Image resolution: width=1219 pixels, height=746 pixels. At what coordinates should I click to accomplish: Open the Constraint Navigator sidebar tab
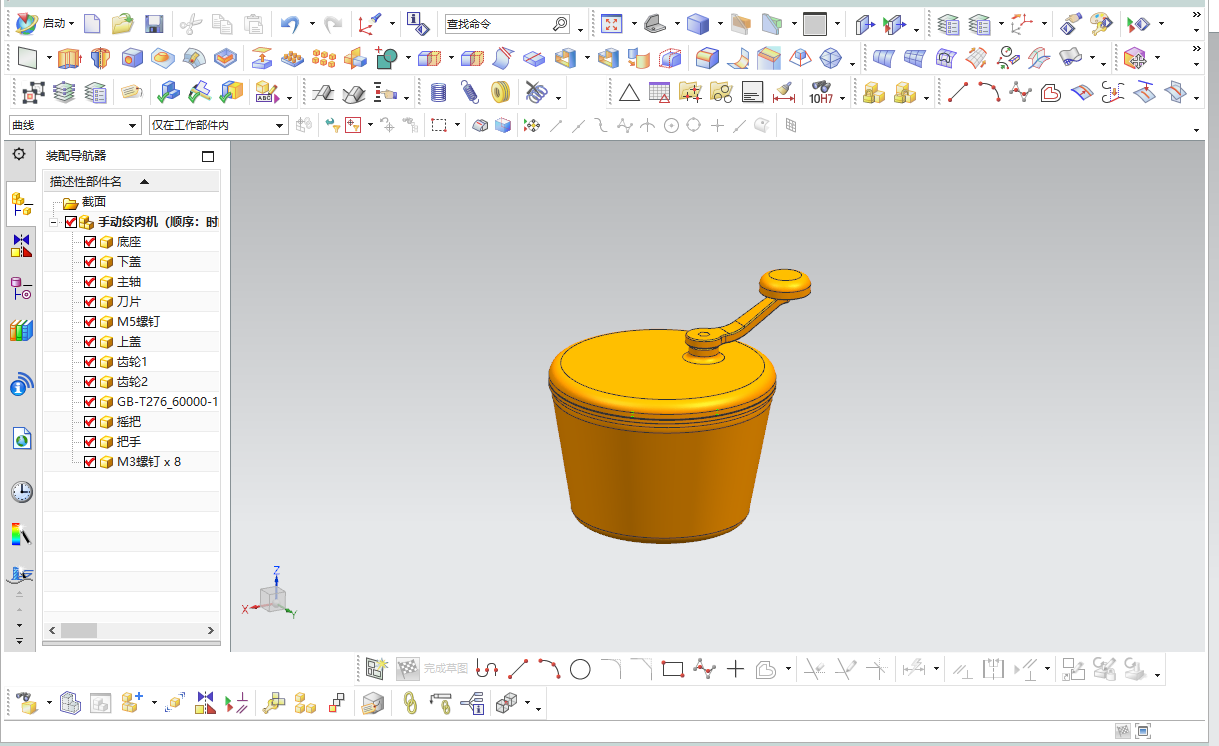point(21,245)
